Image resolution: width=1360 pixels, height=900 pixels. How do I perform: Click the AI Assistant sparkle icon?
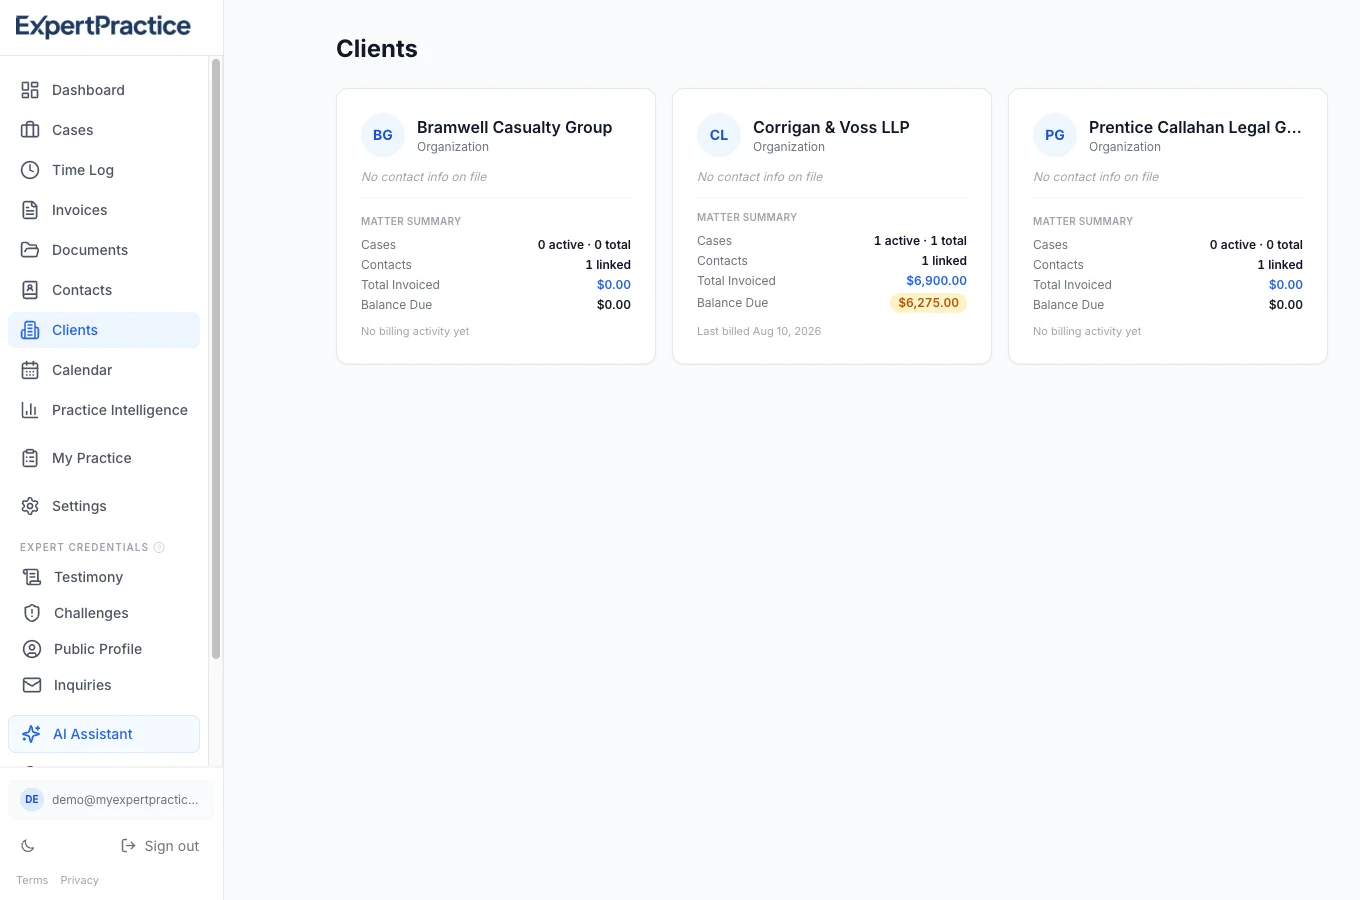(x=31, y=734)
